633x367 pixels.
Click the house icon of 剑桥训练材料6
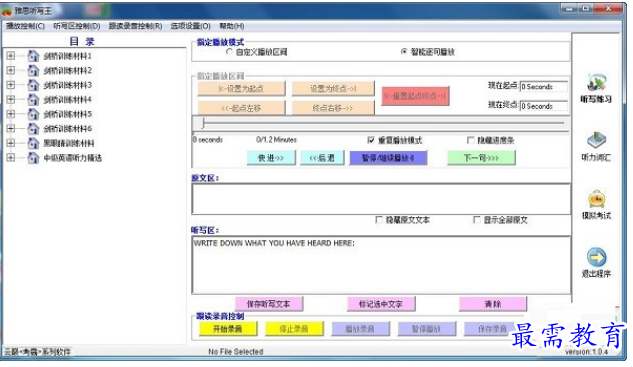[x=33, y=128]
